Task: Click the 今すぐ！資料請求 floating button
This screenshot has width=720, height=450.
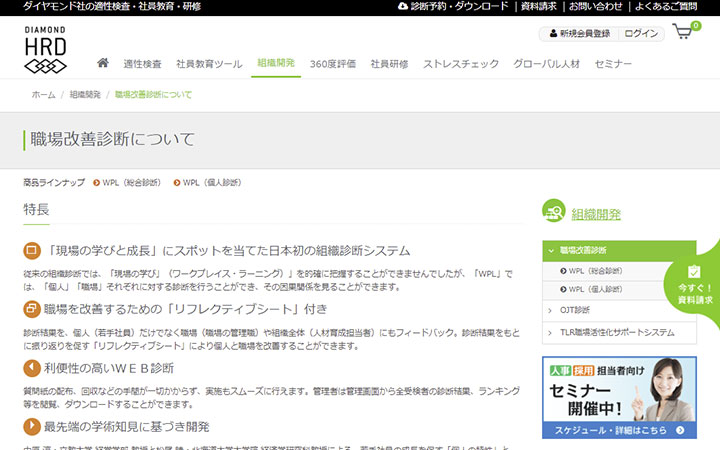Action: 693,285
